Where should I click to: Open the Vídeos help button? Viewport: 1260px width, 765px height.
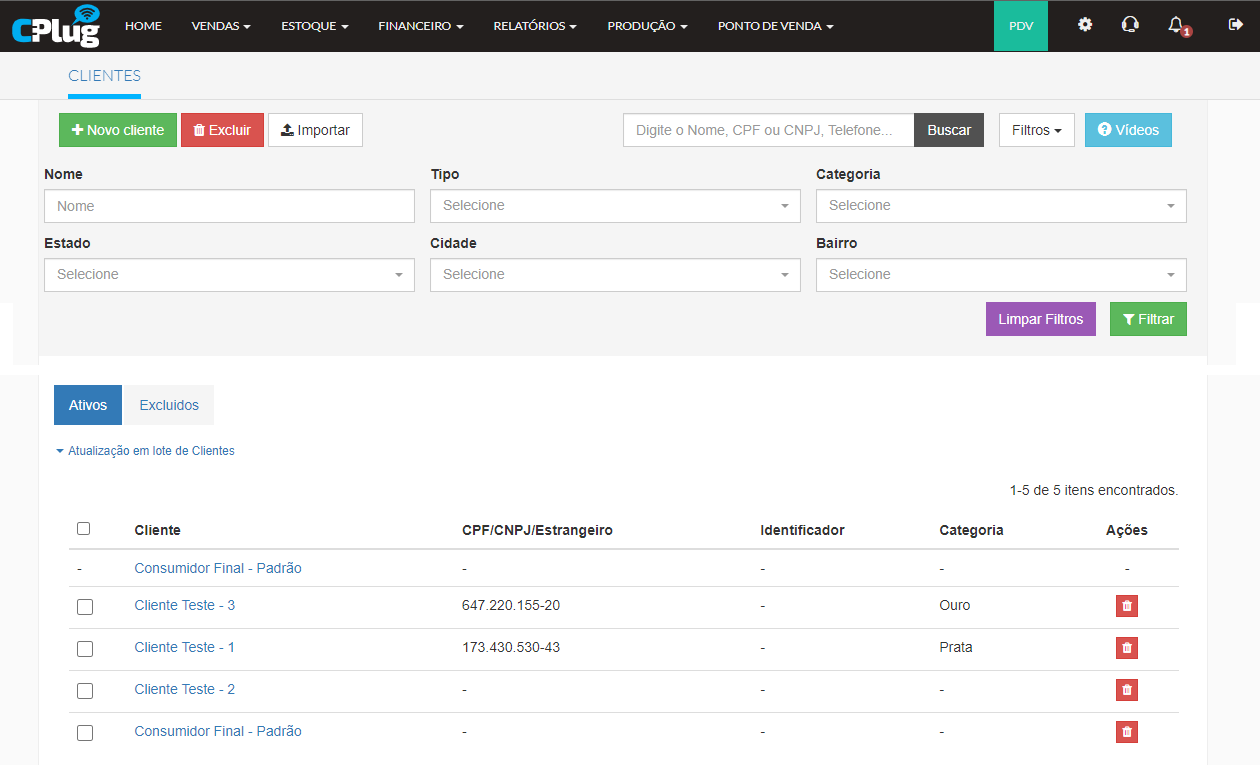1128,130
